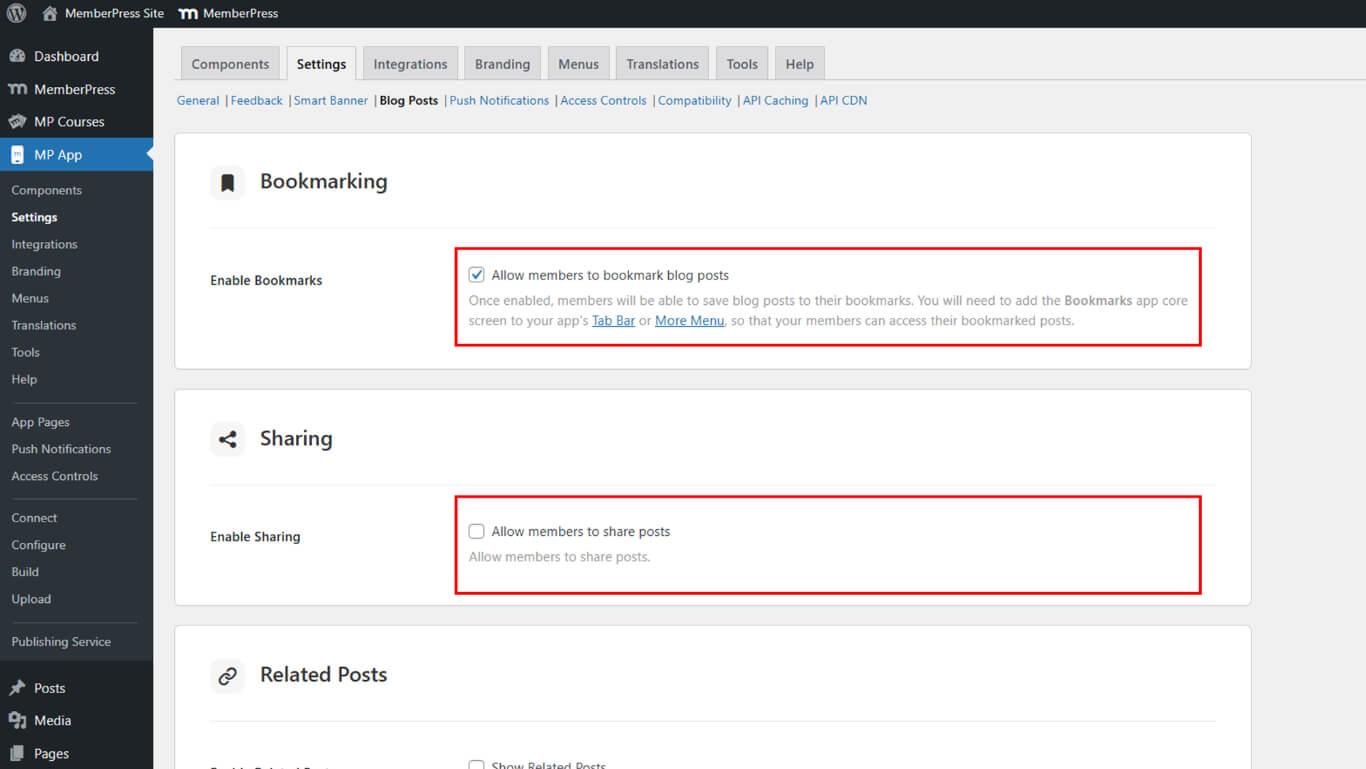Open MP Courses via its stacked-cards icon
Viewport: 1366px width, 769px height.
pyautogui.click(x=19, y=121)
